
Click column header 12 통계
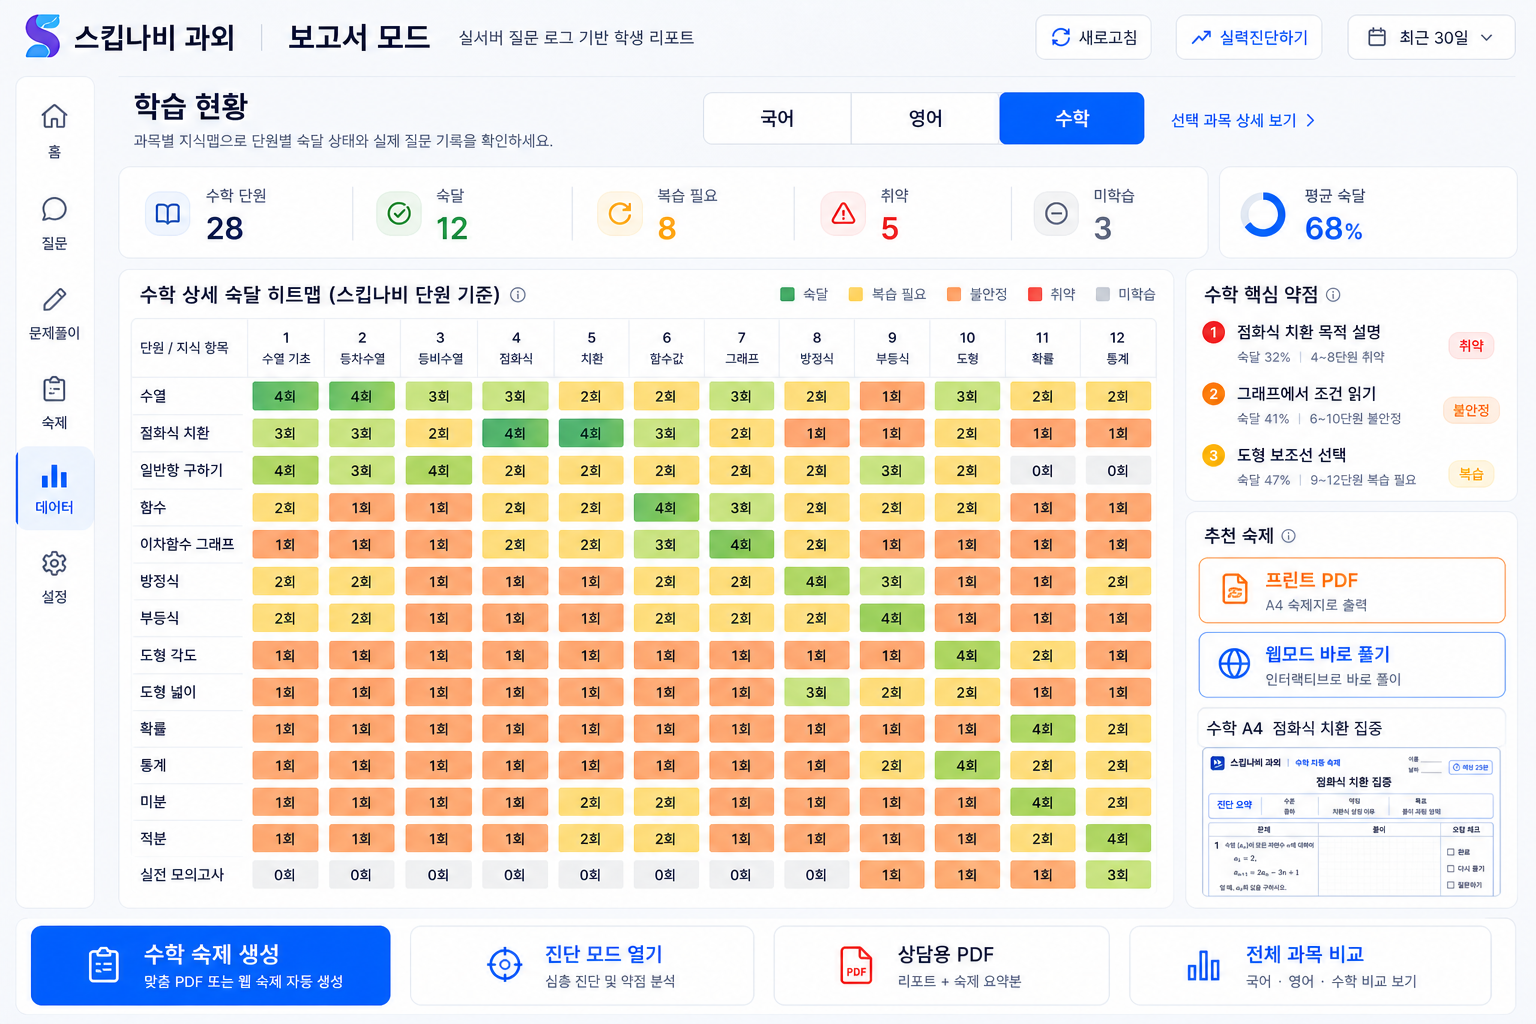point(1117,348)
